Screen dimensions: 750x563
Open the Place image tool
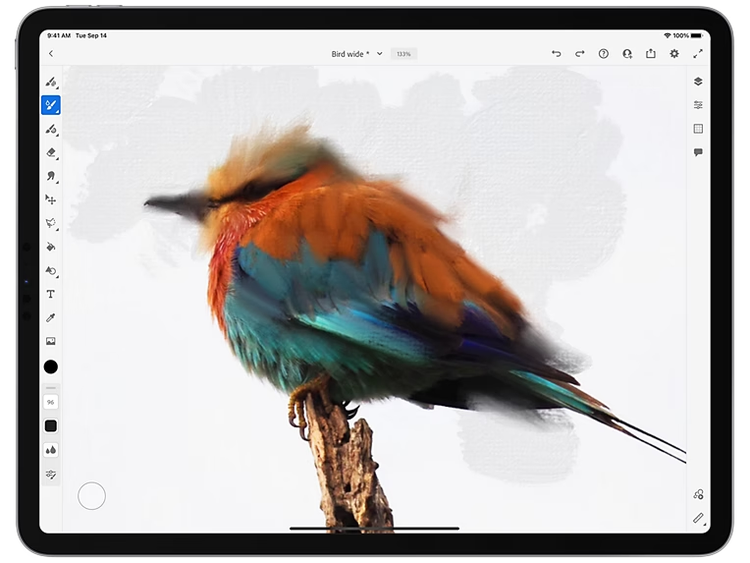pos(51,341)
